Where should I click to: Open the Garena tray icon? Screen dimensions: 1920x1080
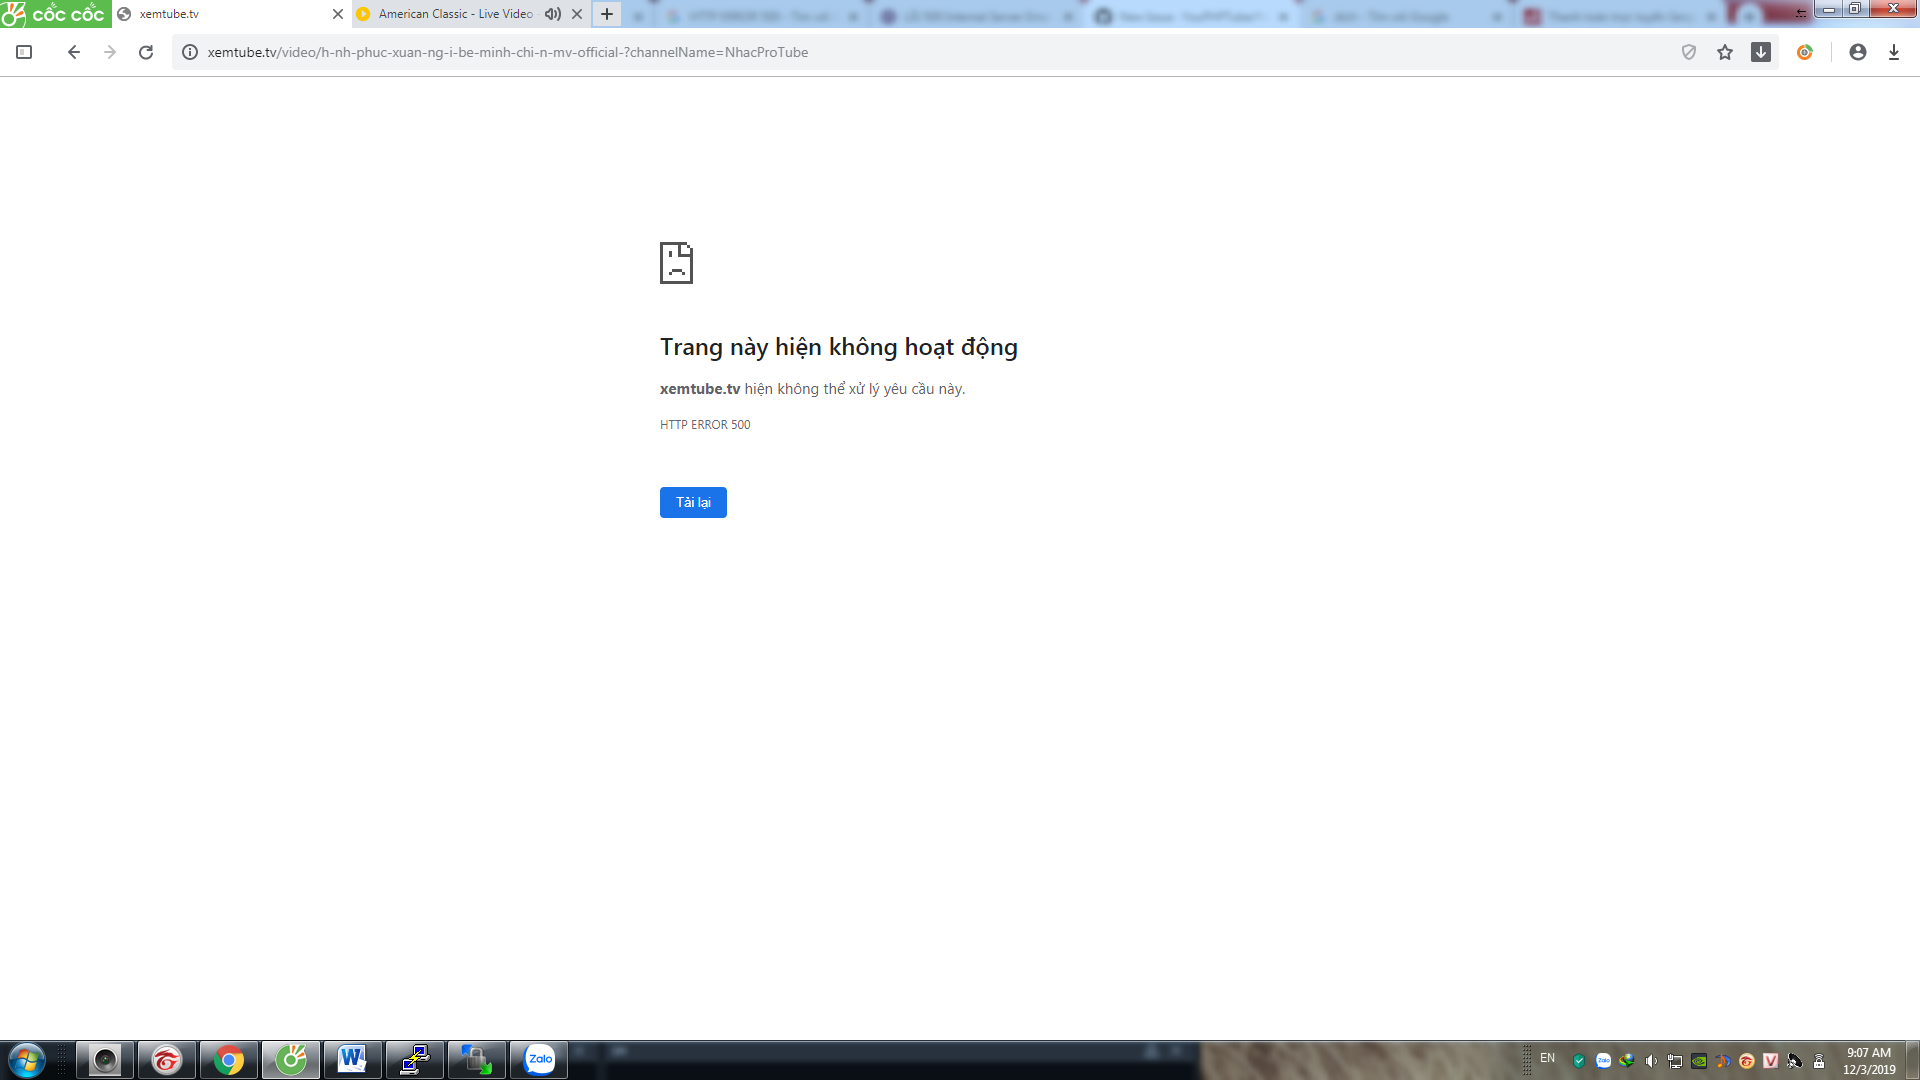tap(1747, 1061)
